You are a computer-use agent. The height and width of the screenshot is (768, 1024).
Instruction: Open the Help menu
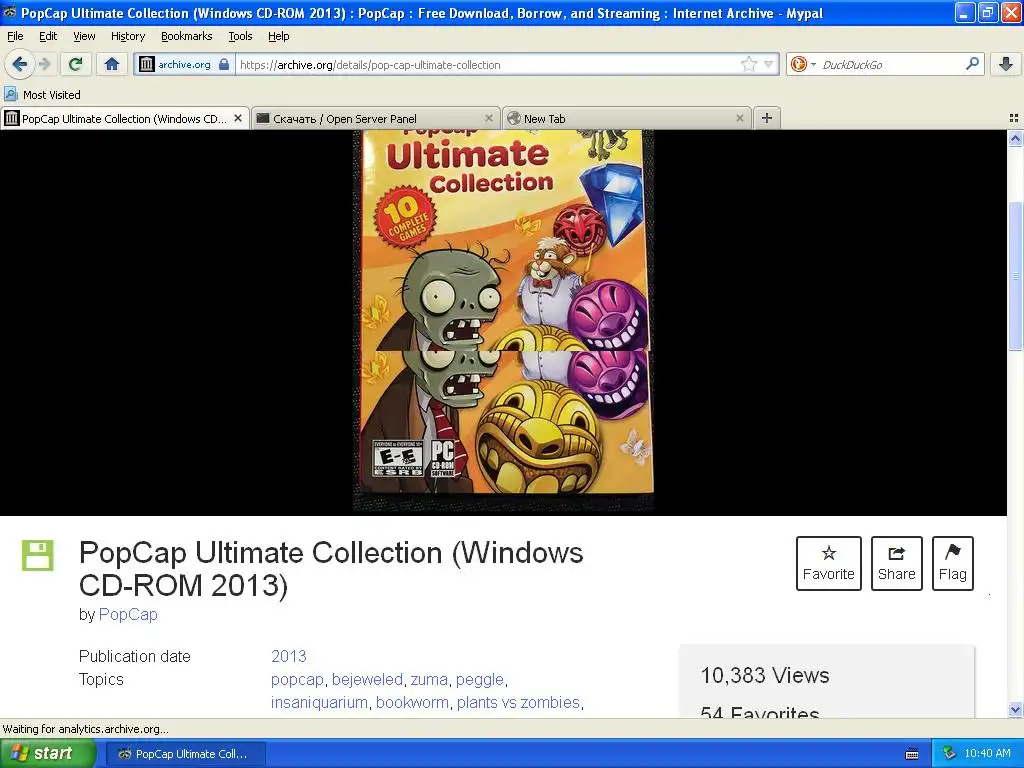point(278,36)
